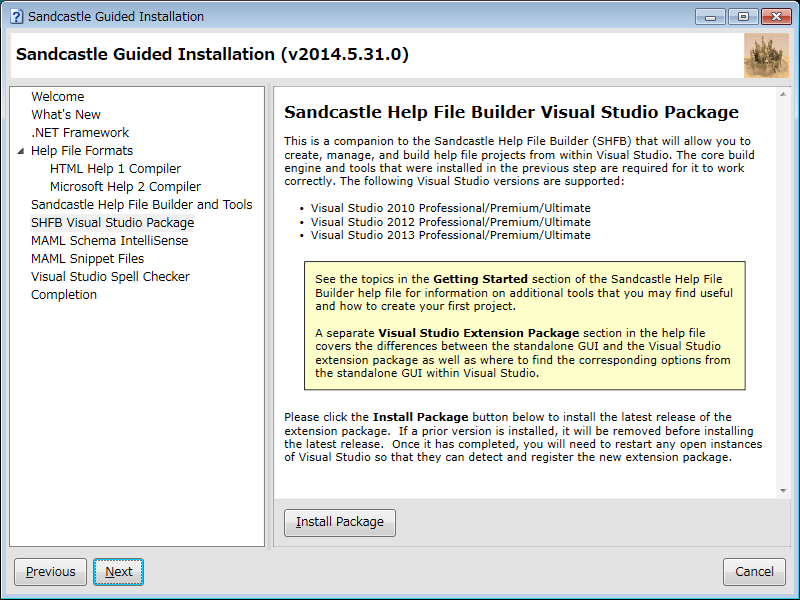
Task: Click the sandcastle logo image
Action: coord(766,56)
